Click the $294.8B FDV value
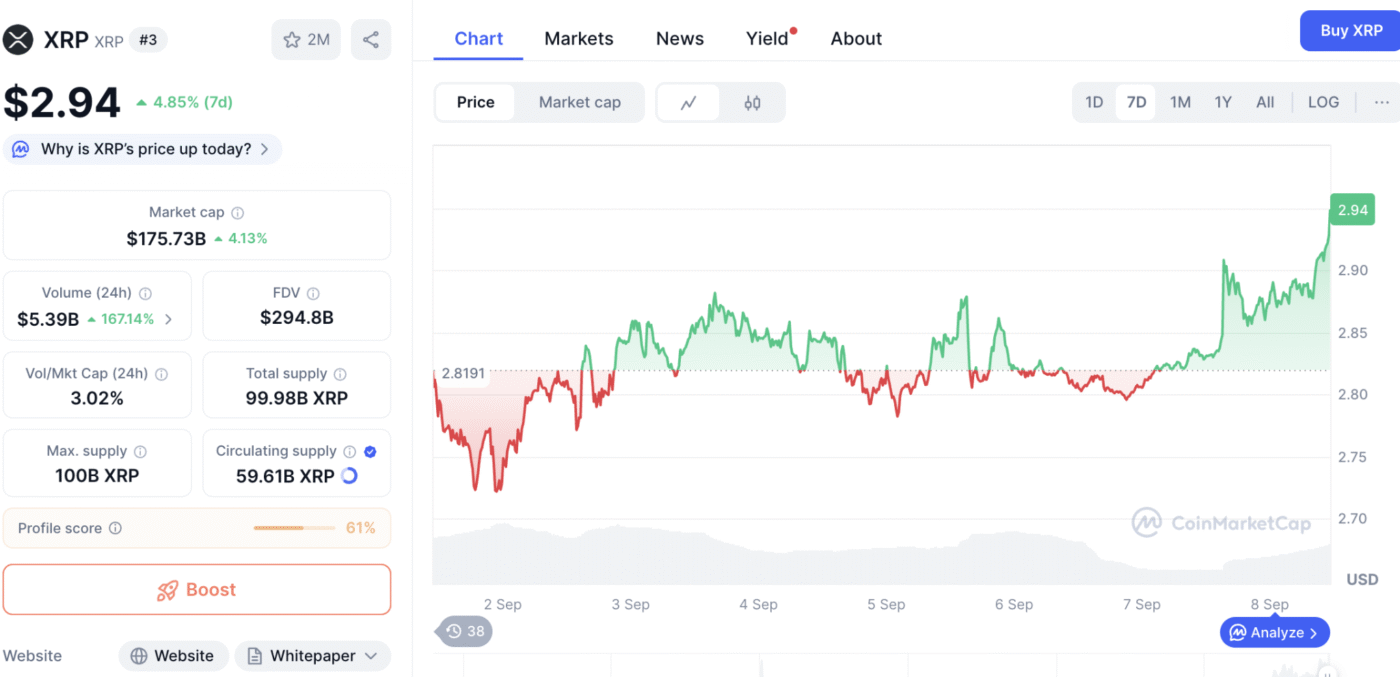 pyautogui.click(x=297, y=318)
